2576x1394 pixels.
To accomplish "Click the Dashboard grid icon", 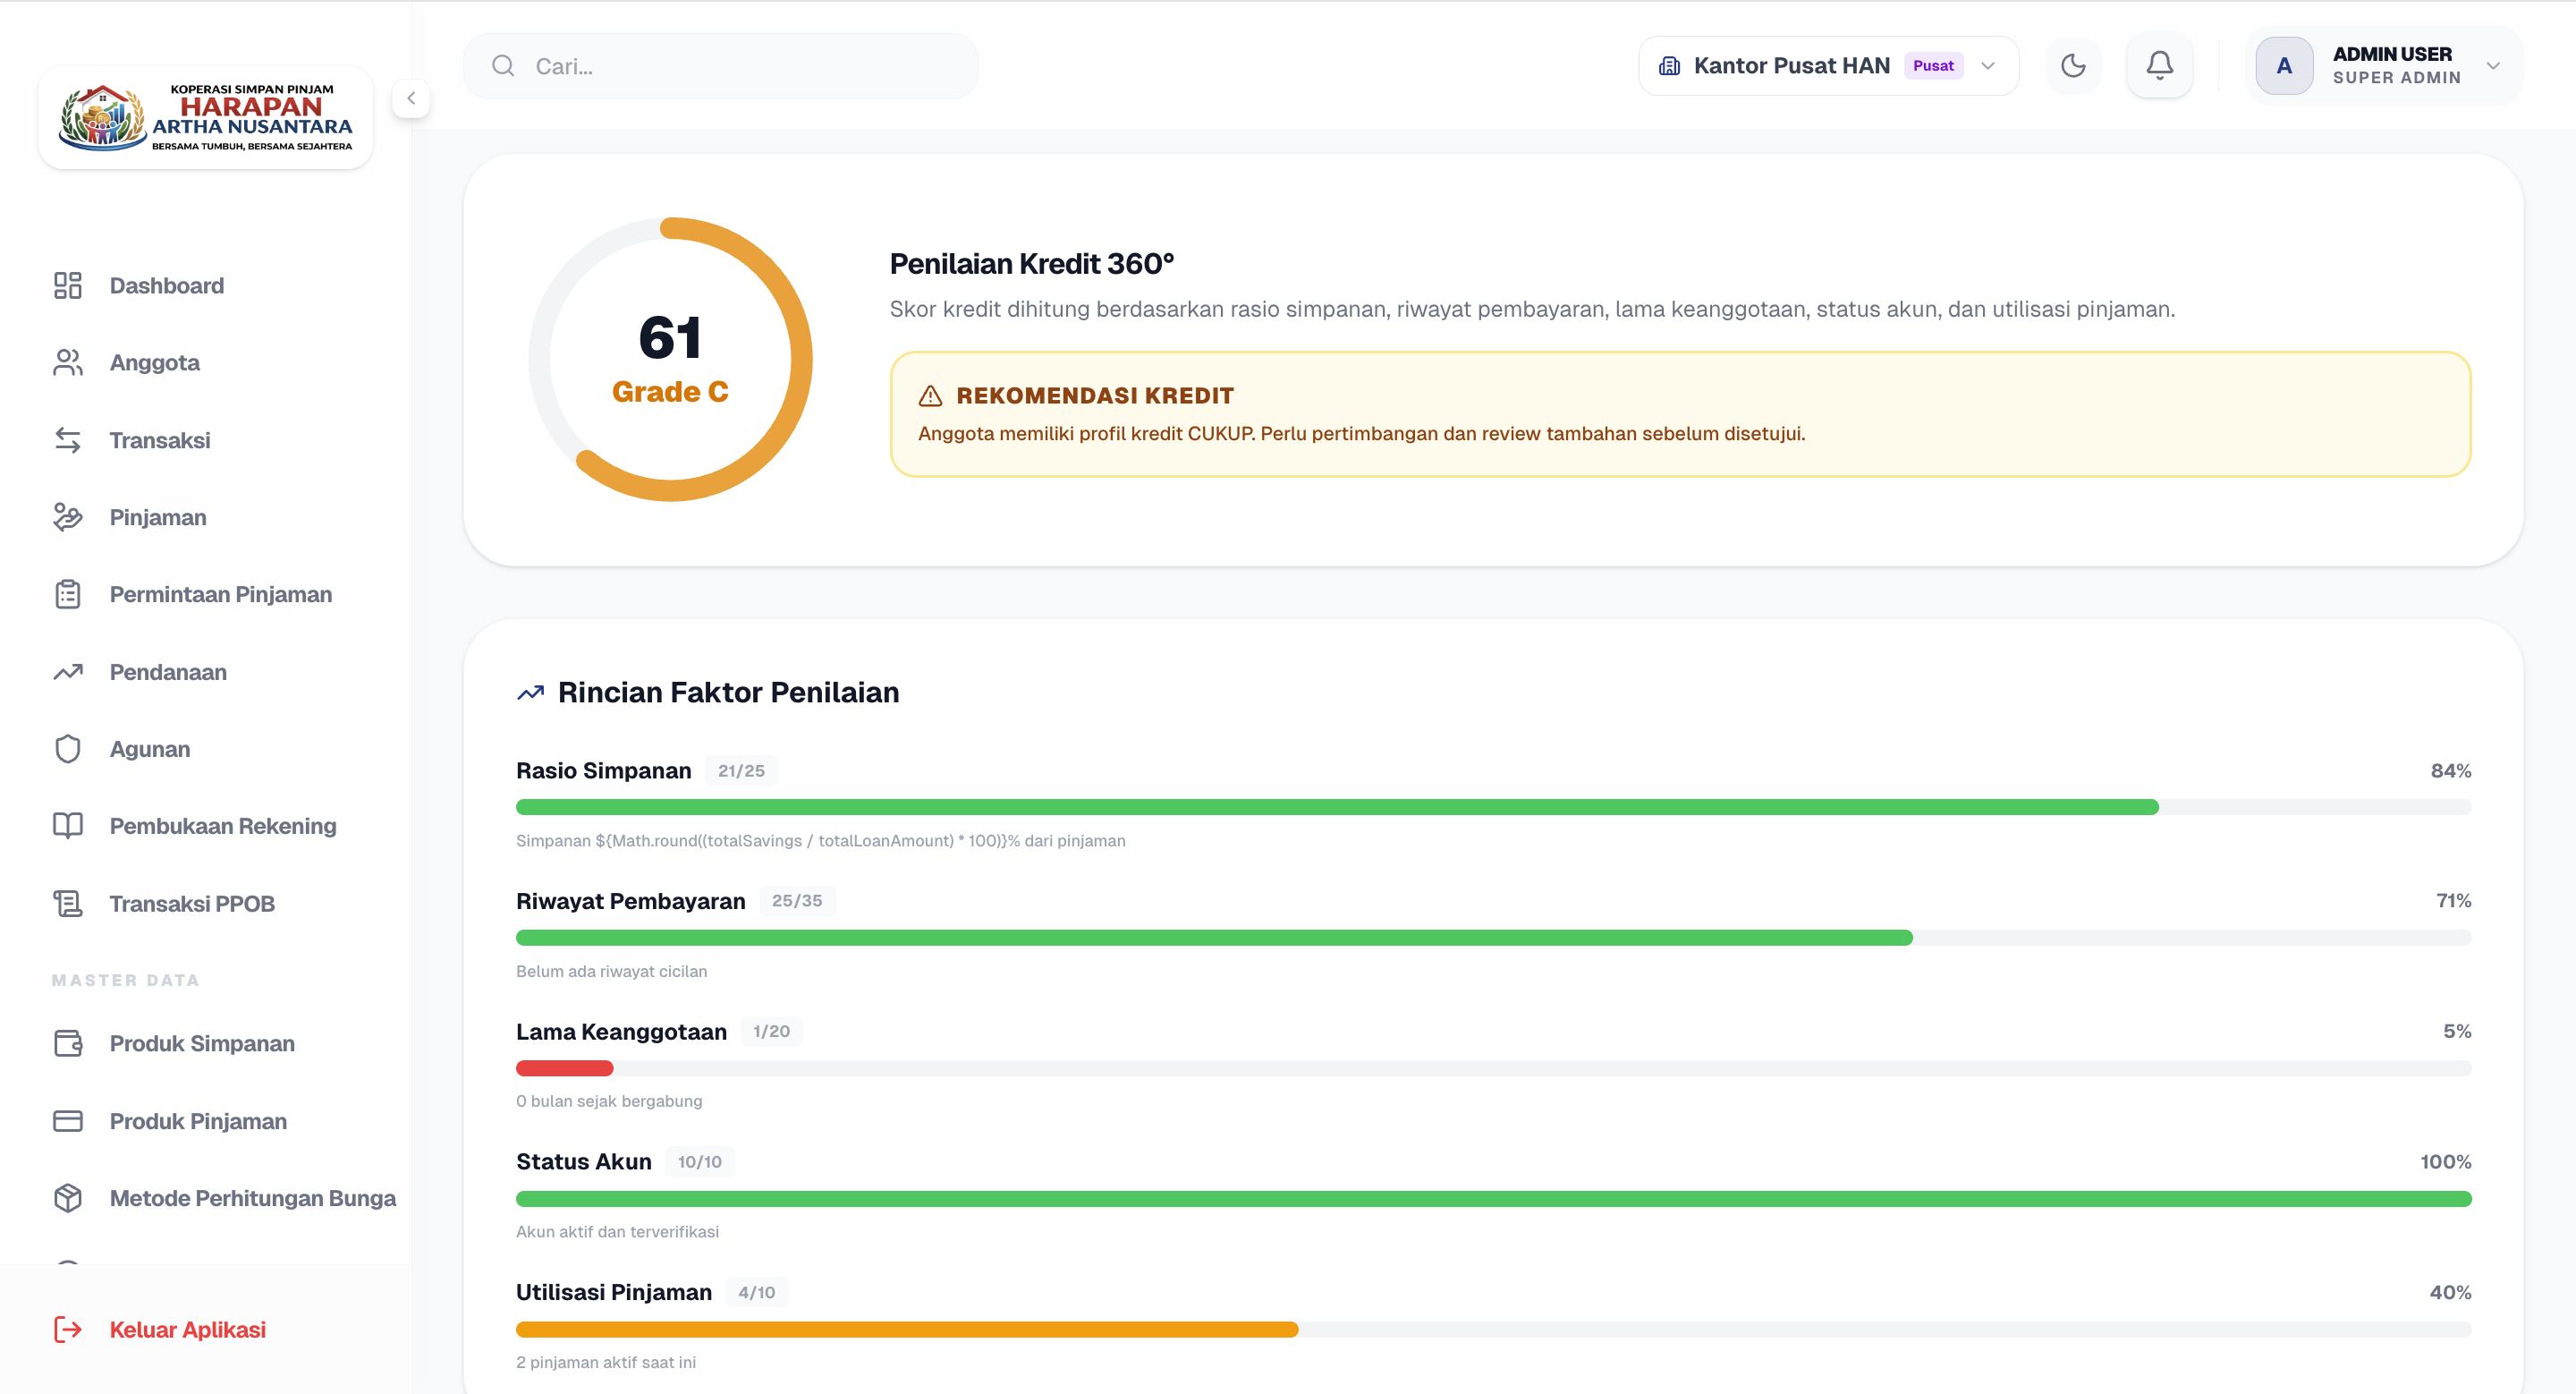I will tap(67, 285).
